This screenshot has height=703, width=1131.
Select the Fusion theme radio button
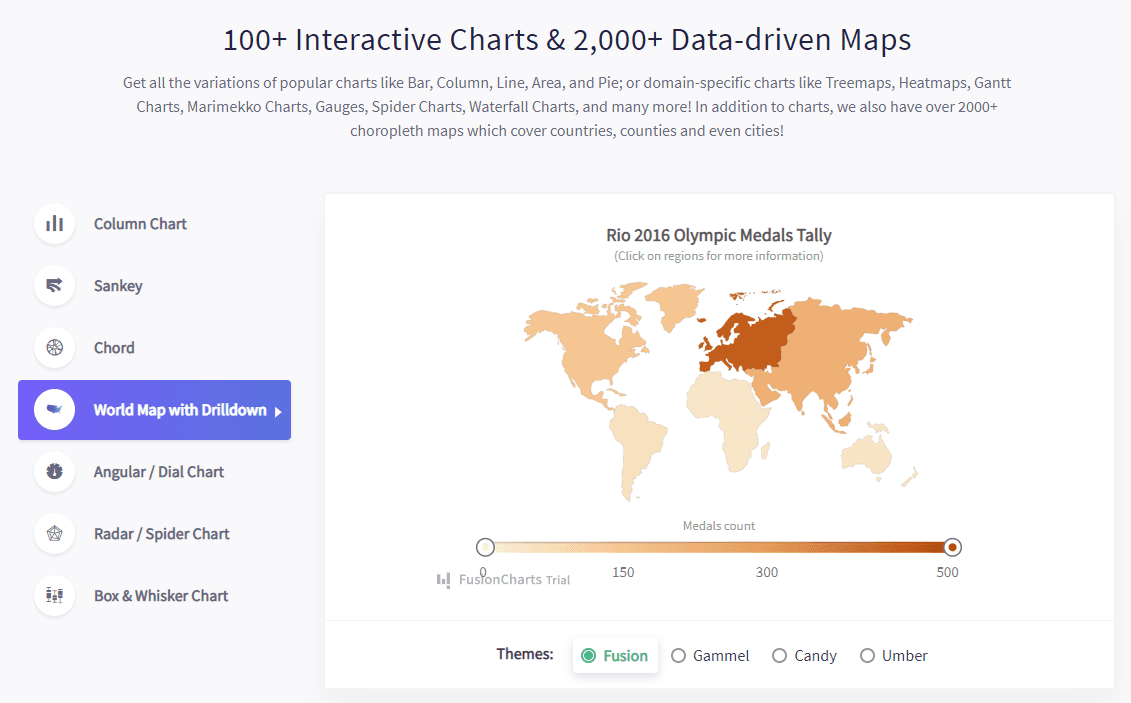pyautogui.click(x=589, y=656)
